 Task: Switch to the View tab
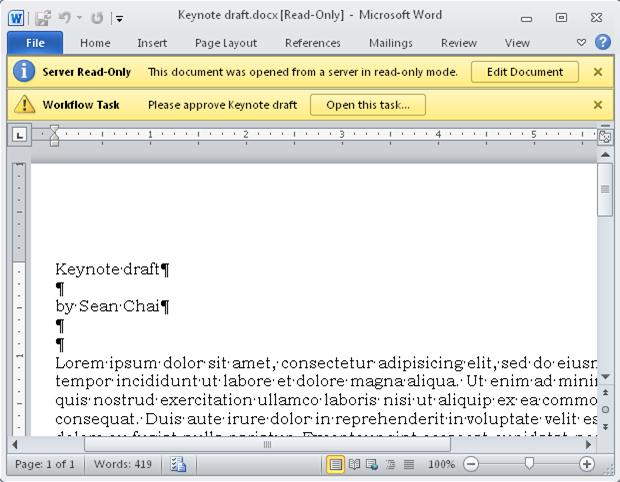click(x=517, y=43)
